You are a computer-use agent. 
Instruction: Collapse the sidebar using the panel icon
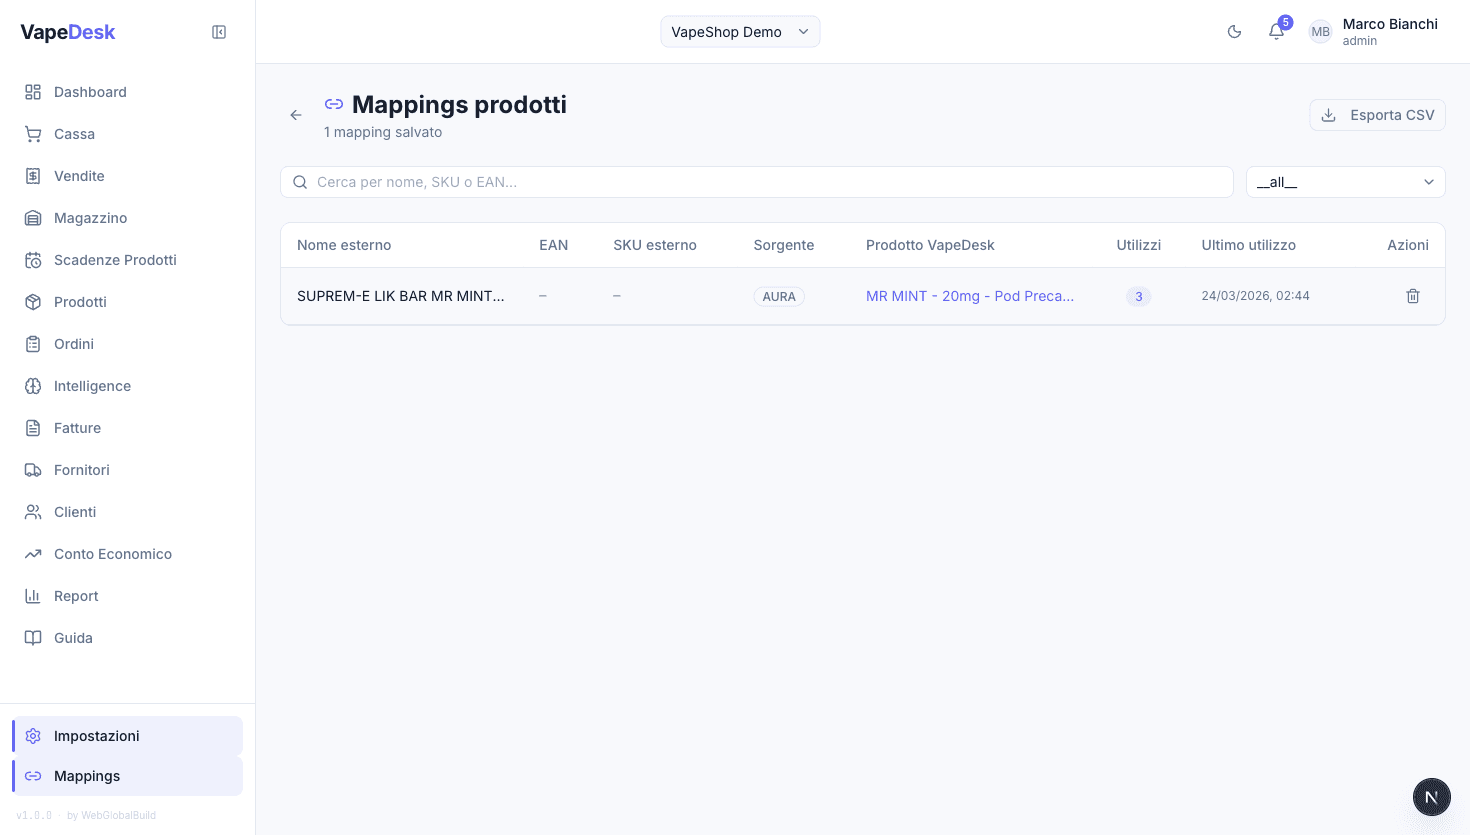218,31
